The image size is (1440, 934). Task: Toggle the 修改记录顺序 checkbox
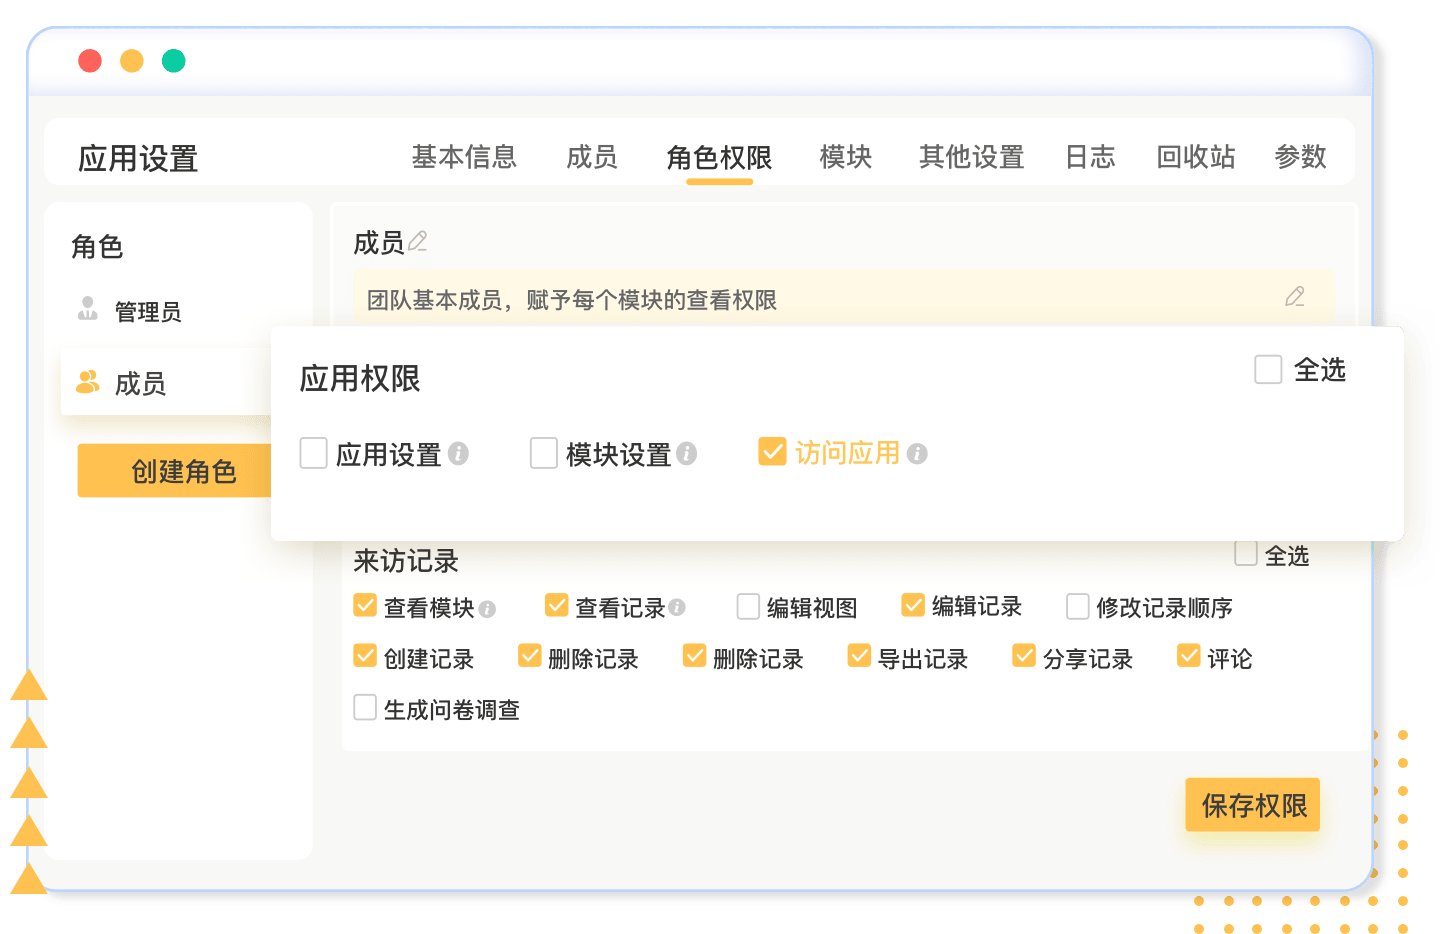click(1077, 607)
